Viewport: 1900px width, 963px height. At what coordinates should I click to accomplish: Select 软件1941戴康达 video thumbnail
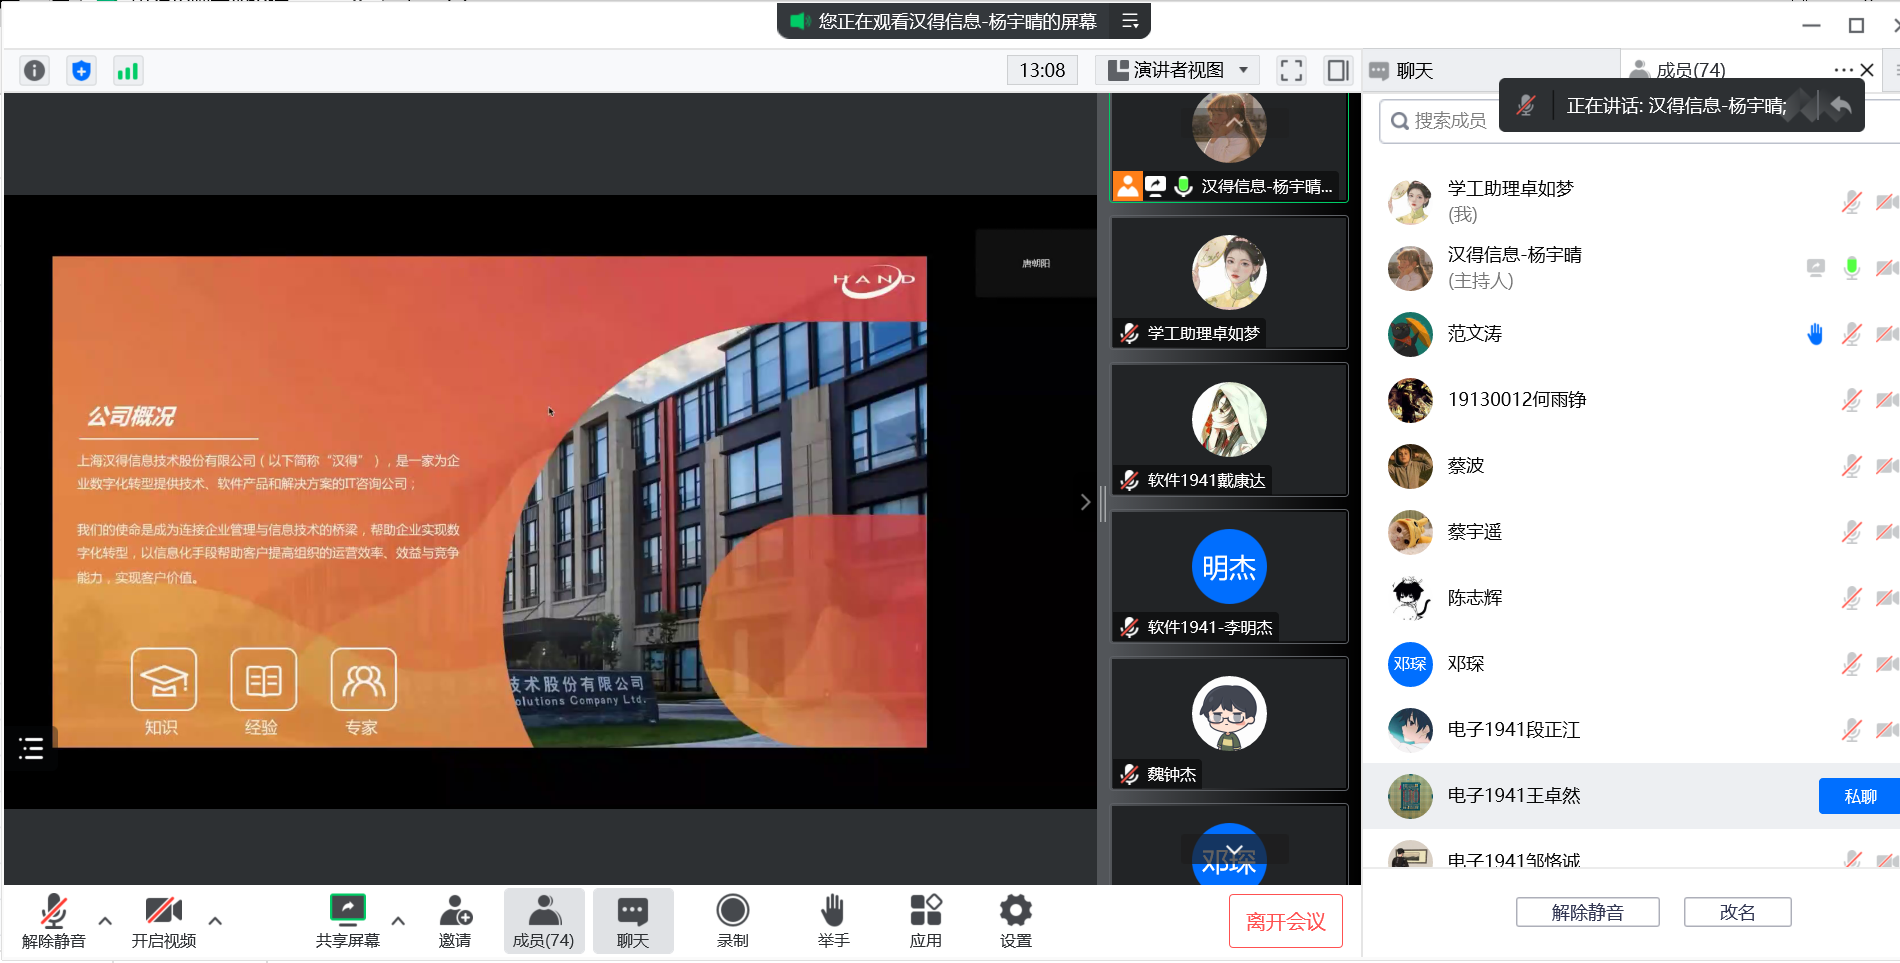tap(1230, 430)
